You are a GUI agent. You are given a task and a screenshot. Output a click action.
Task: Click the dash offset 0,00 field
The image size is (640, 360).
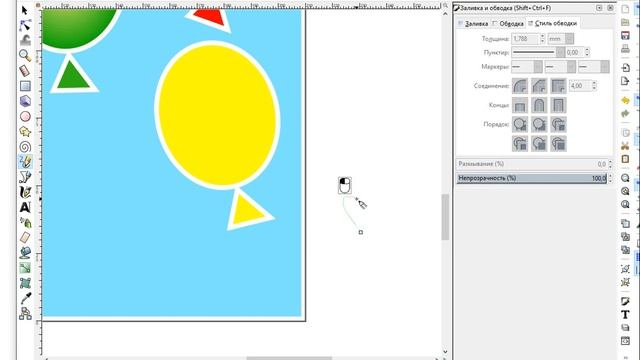[x=575, y=52]
